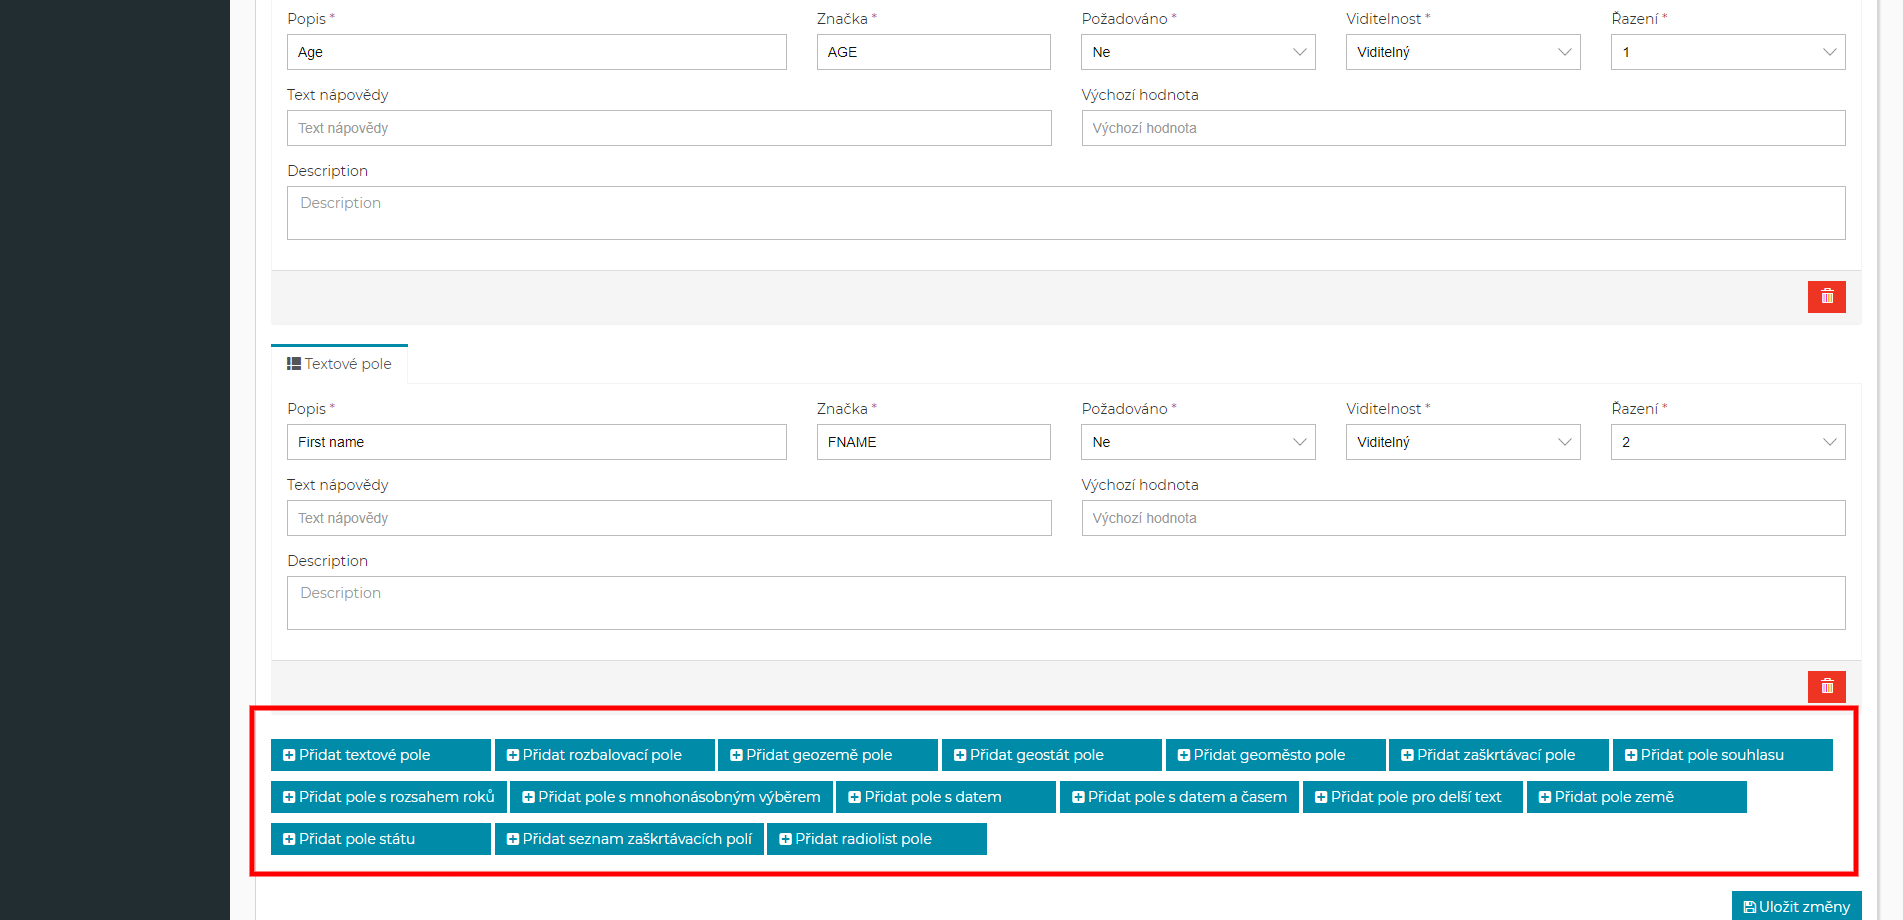Open Požadováno dropdown for First name field

(1198, 442)
